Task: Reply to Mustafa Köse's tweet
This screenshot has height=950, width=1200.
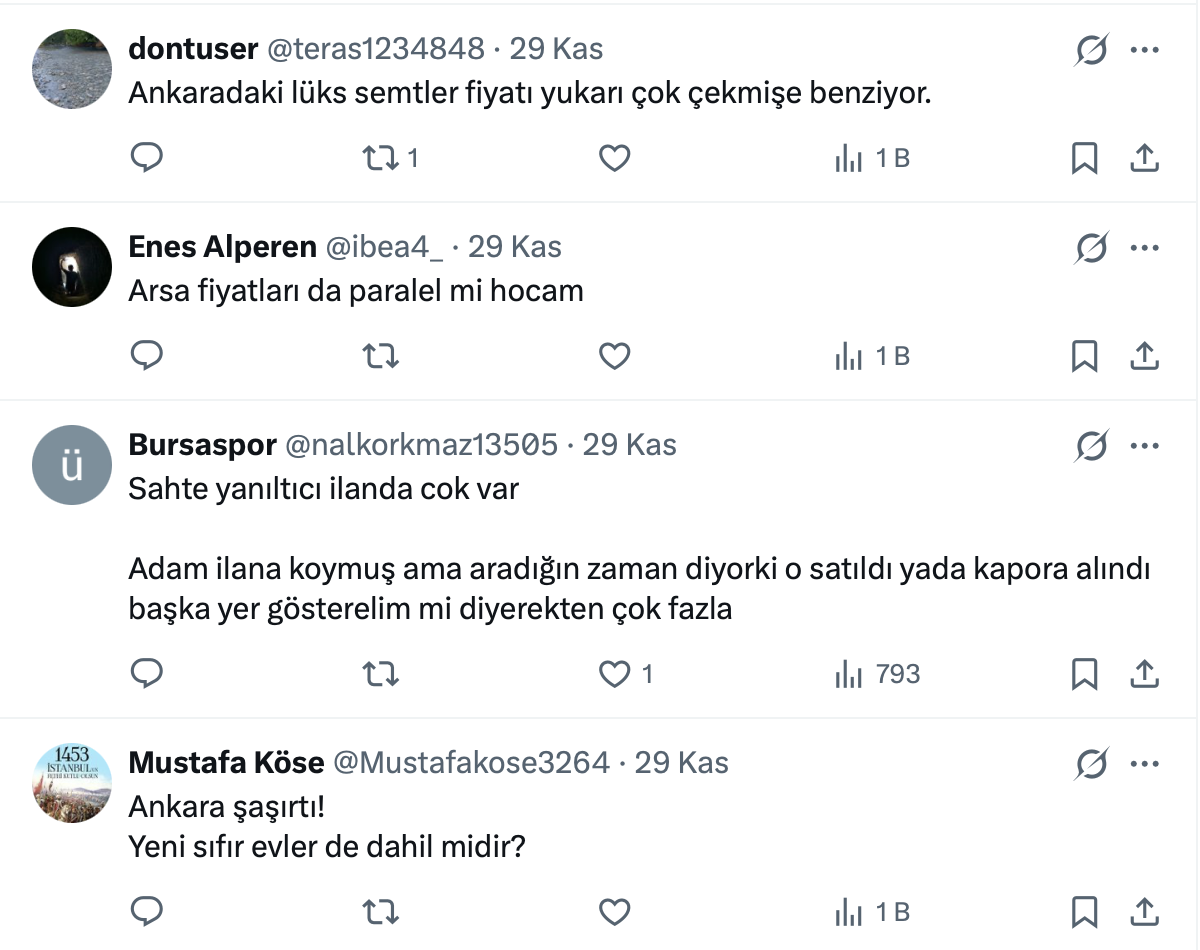Action: coord(147,911)
